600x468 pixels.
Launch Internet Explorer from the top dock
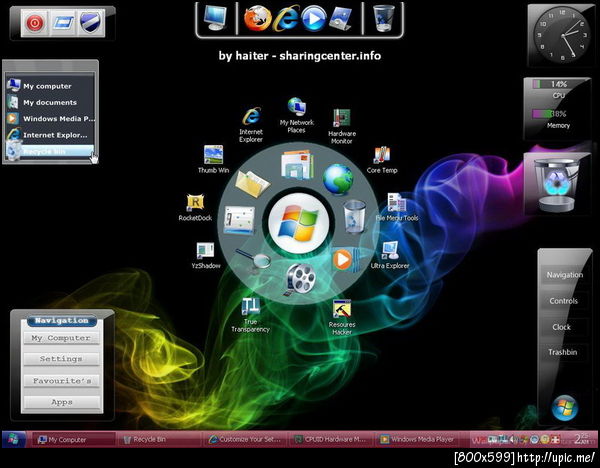286,18
